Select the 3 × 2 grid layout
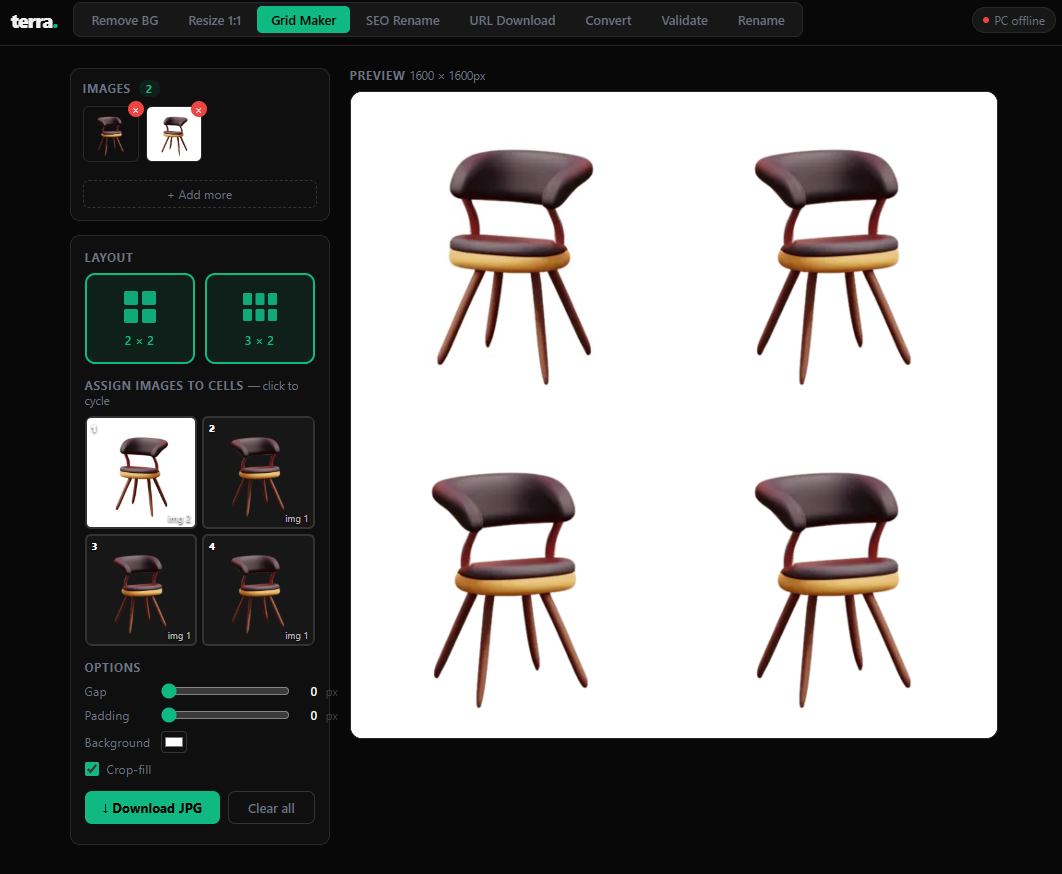The width and height of the screenshot is (1062, 874). [x=259, y=318]
